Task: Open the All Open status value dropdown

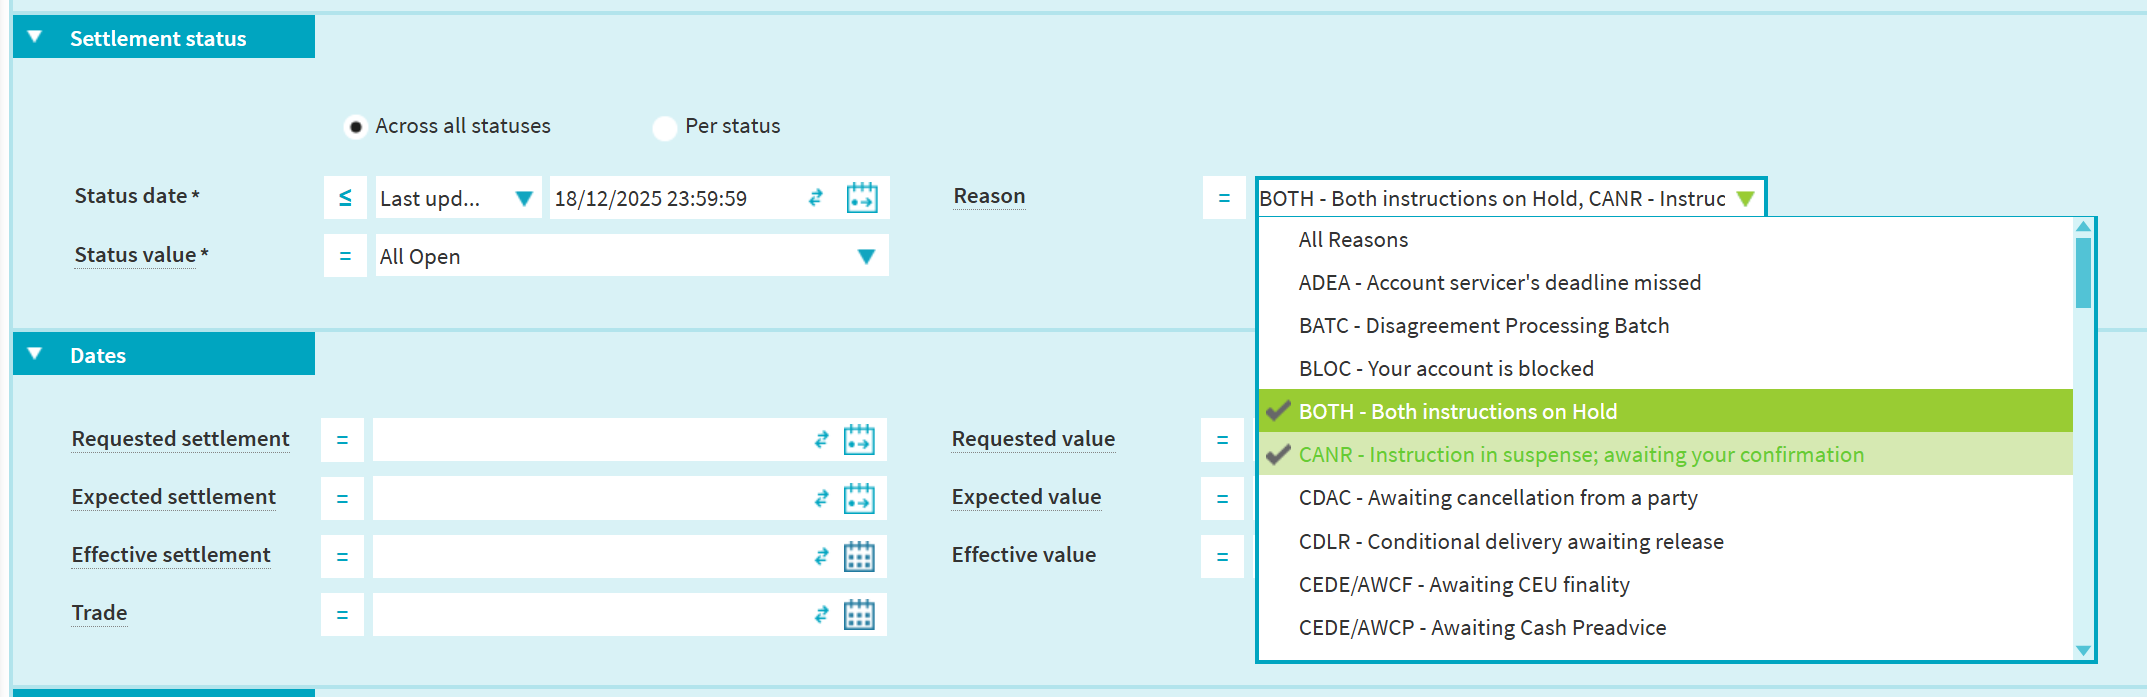Action: click(866, 256)
